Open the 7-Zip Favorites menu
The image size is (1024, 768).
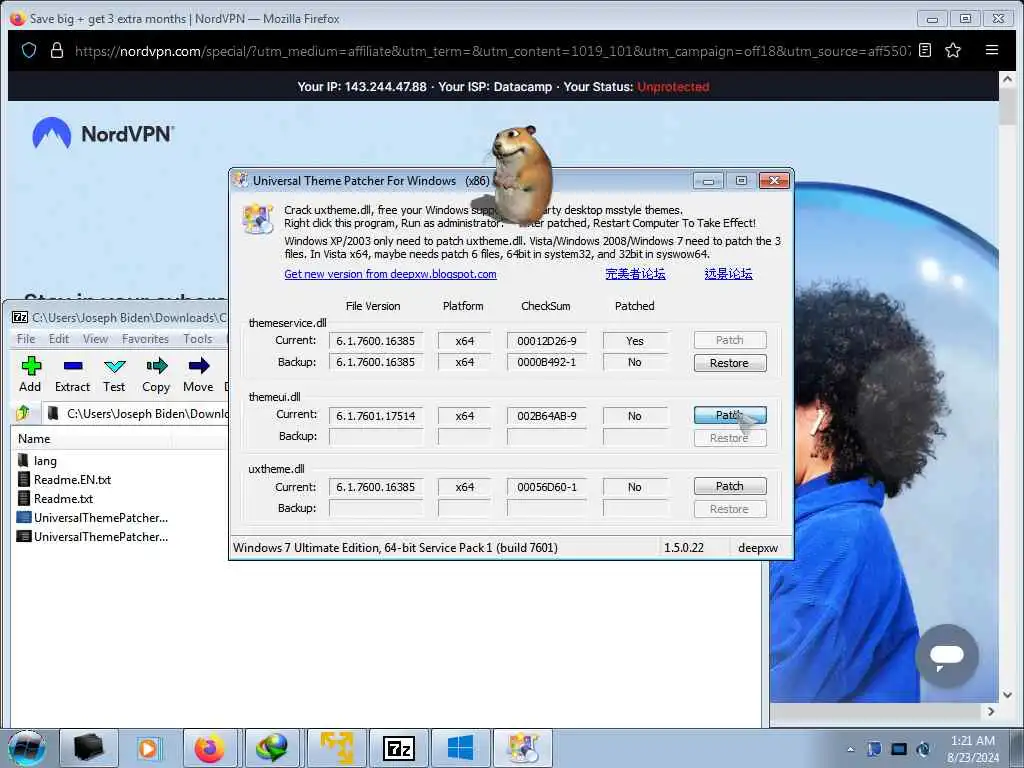coord(145,339)
